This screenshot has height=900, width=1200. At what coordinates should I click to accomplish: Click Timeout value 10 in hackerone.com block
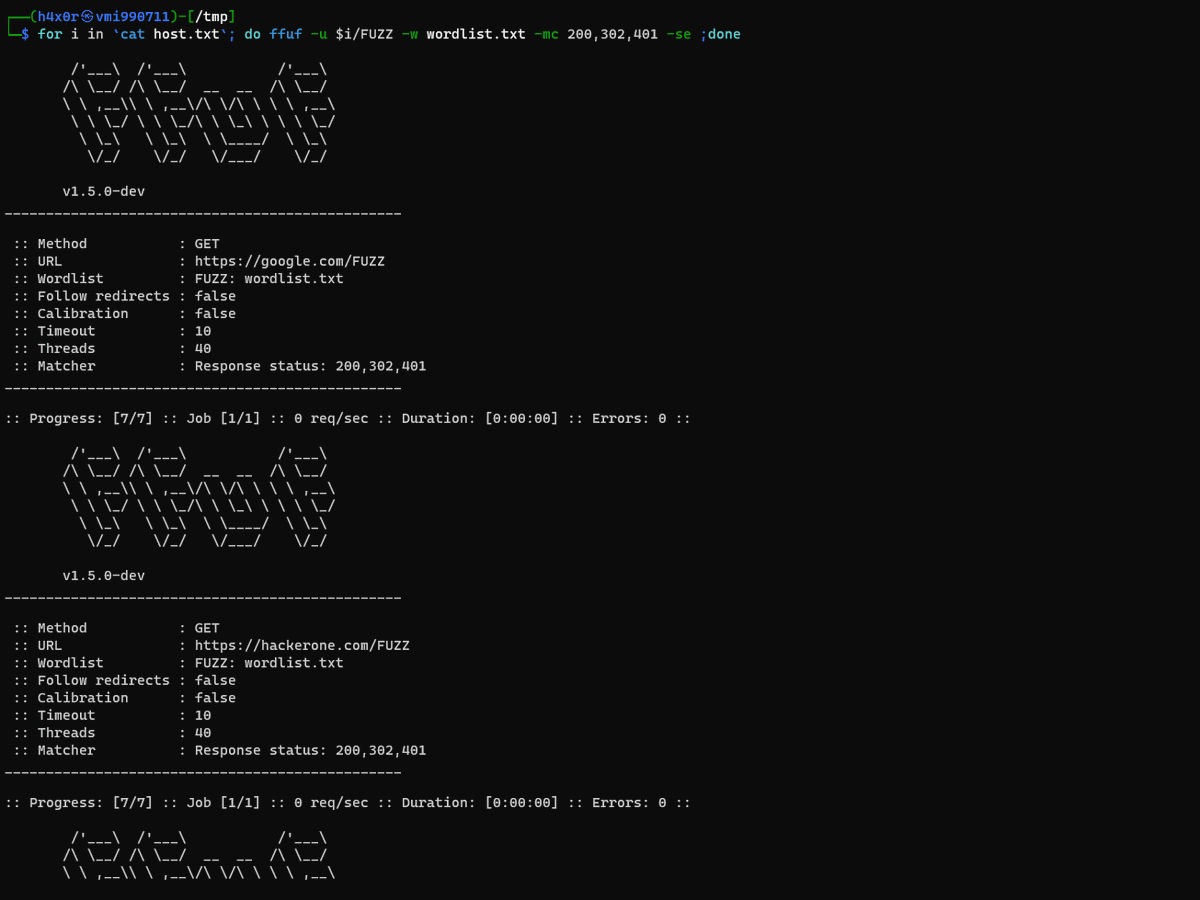203,715
